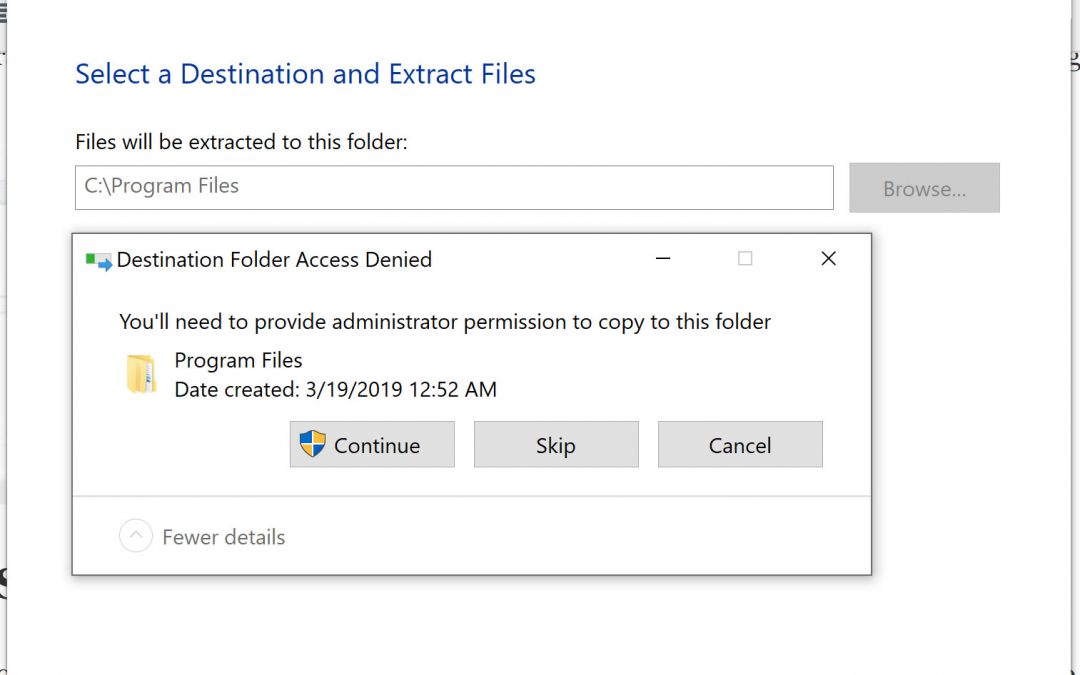This screenshot has width=1080, height=675.
Task: Click the Continue button
Action: 372,445
